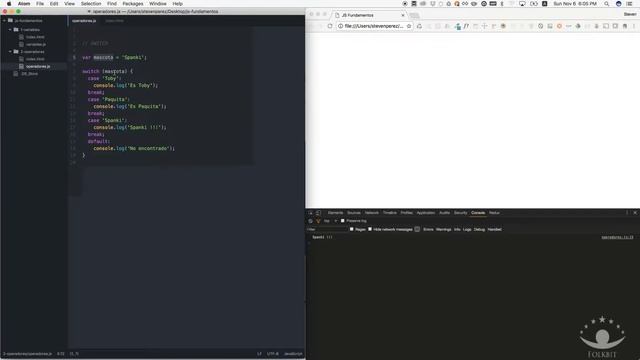Image resolution: width=640 pixels, height=360 pixels.
Task: Collapse the js-fundamentos root folder
Action: (x=4, y=20)
